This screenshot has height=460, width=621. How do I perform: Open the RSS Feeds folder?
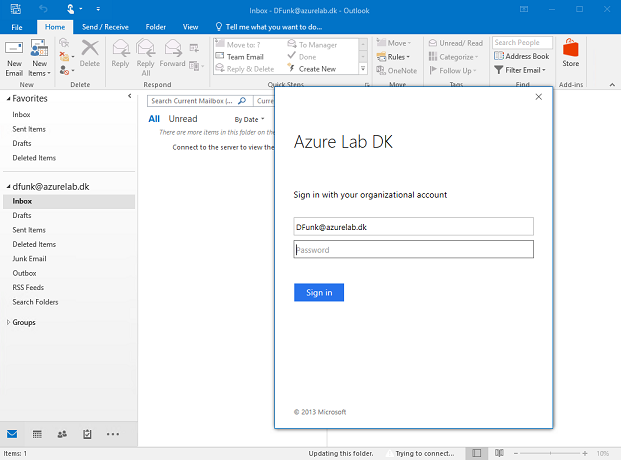point(28,288)
